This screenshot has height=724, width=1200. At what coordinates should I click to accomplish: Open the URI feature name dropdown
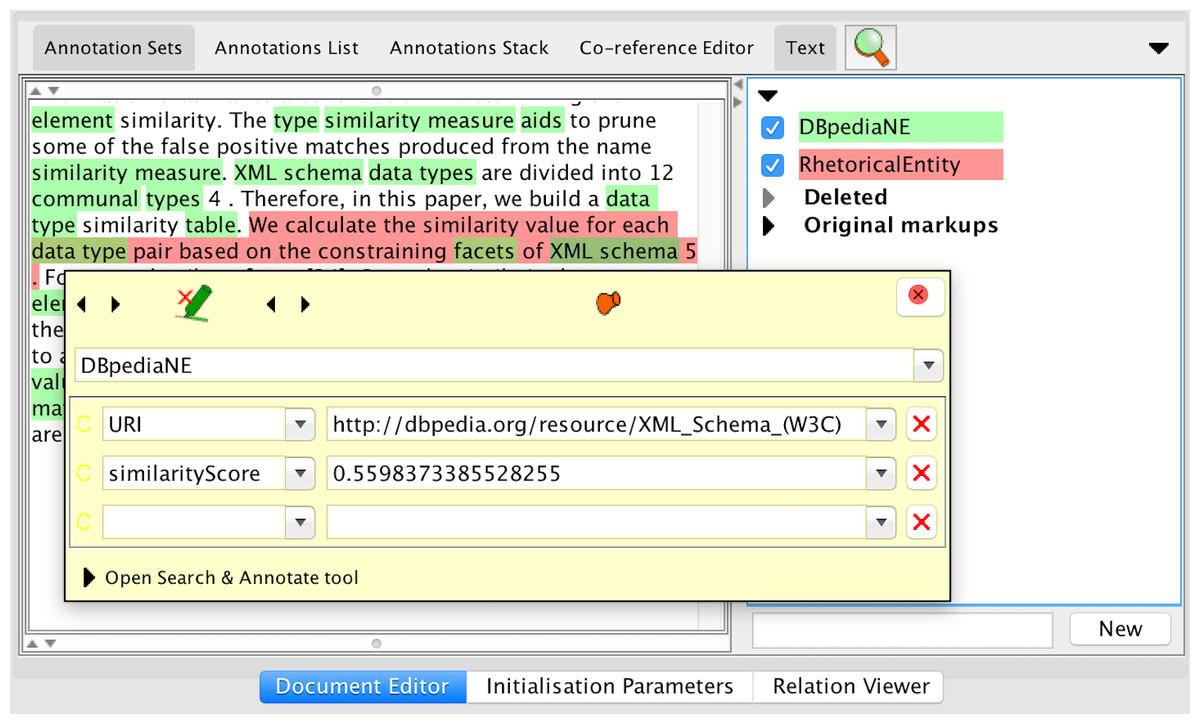tap(300, 424)
